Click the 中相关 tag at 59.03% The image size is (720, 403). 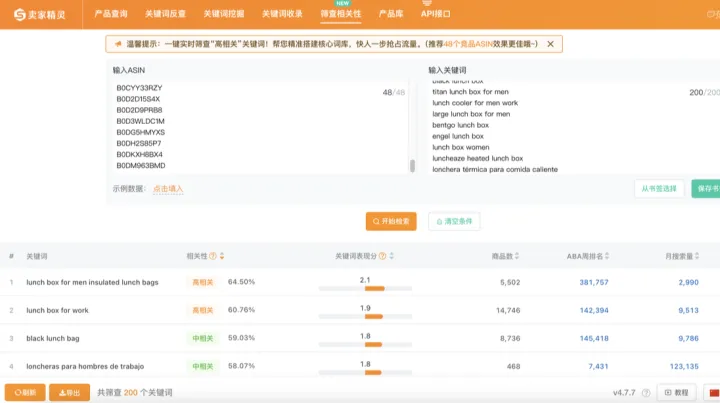coord(202,338)
